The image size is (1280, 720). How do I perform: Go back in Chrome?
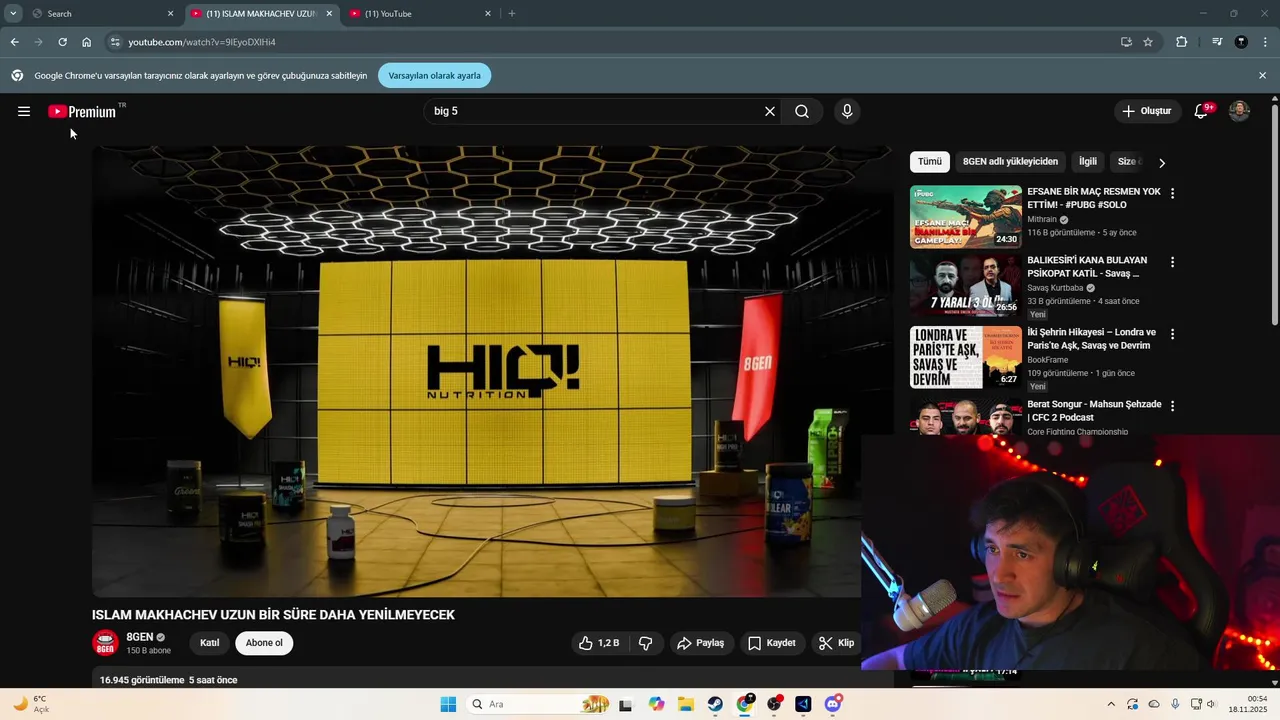(x=14, y=42)
